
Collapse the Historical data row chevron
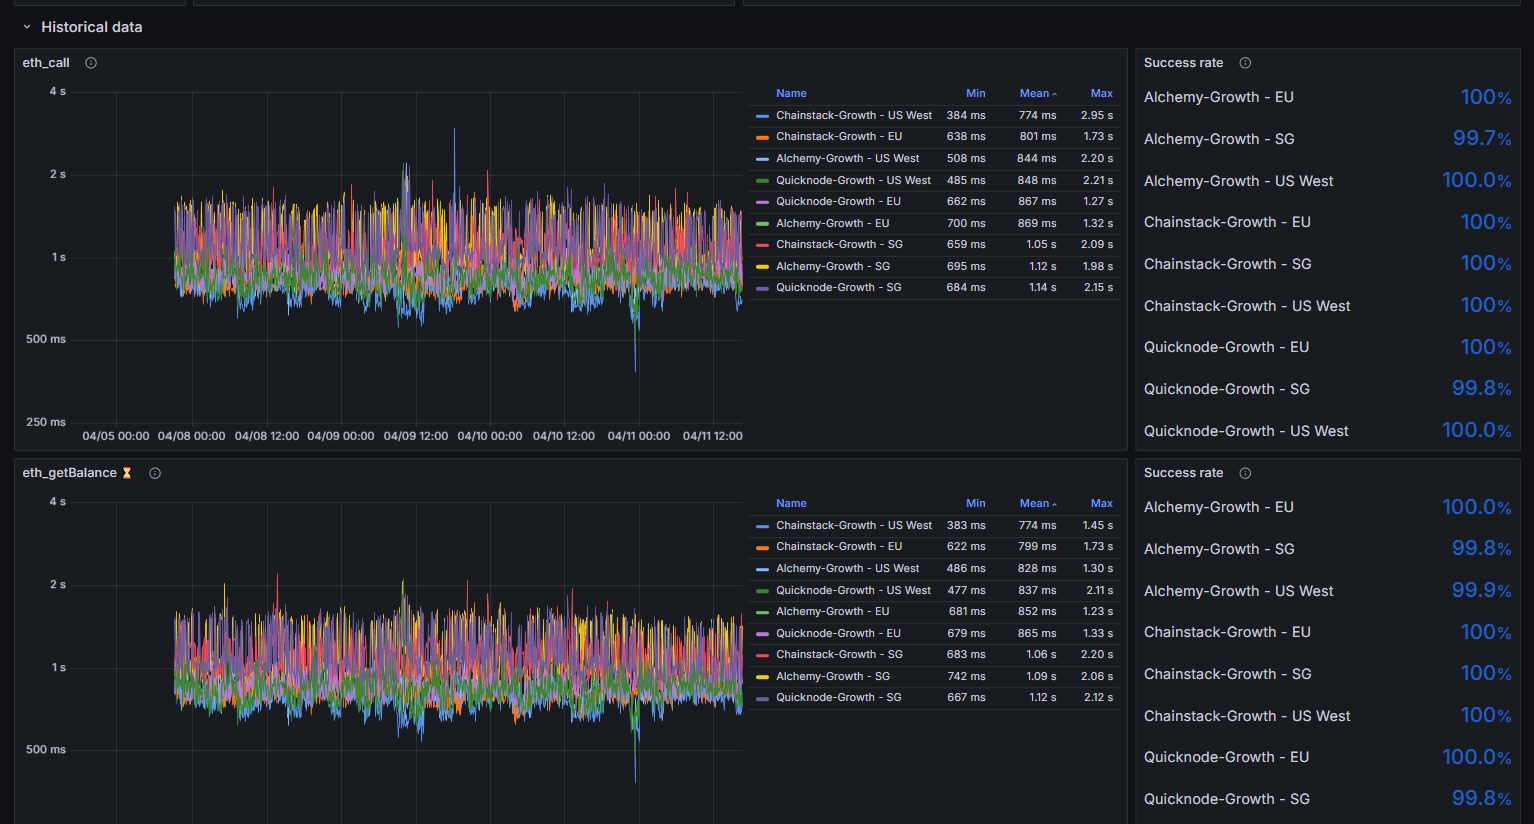click(27, 27)
